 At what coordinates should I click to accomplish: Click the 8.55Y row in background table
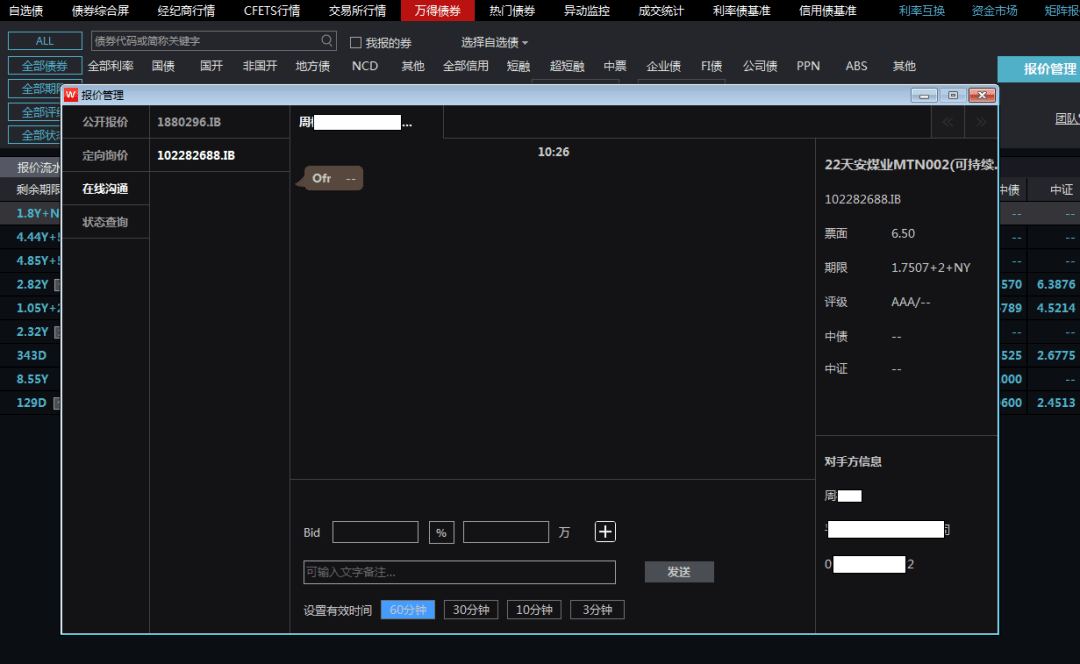pyautogui.click(x=31, y=379)
